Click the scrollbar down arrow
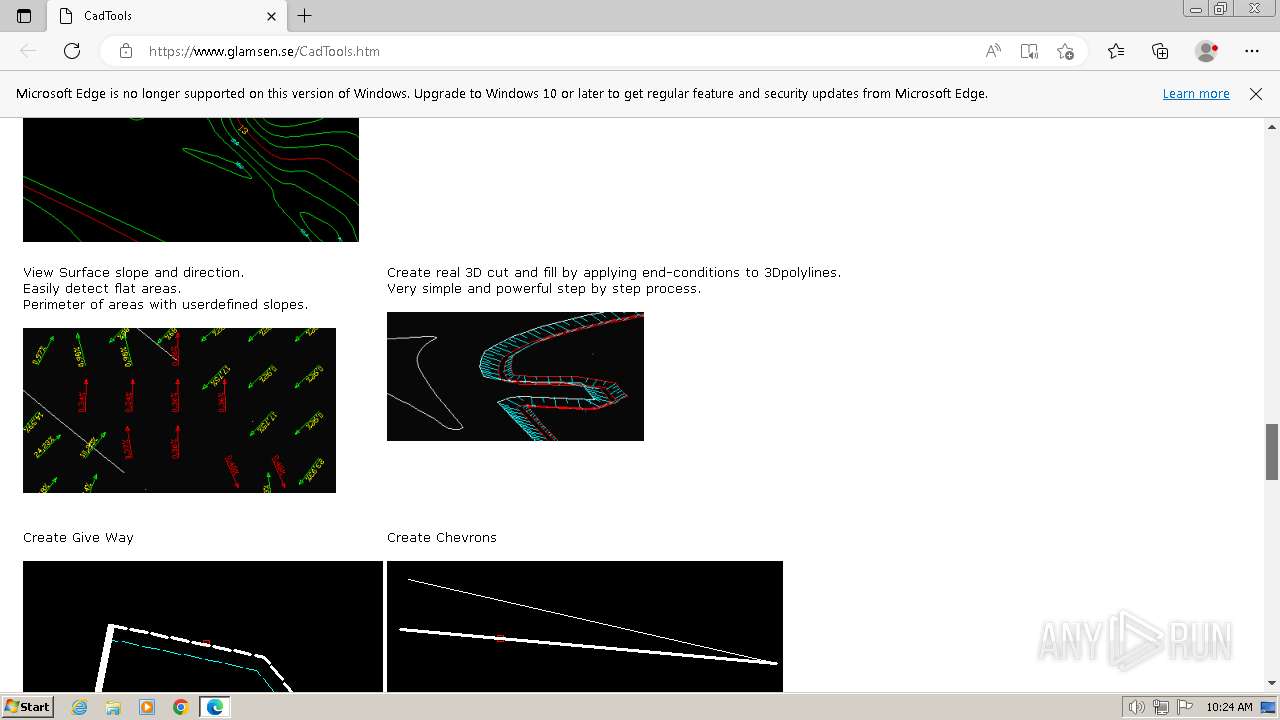This screenshot has width=1280, height=720. [x=1272, y=683]
